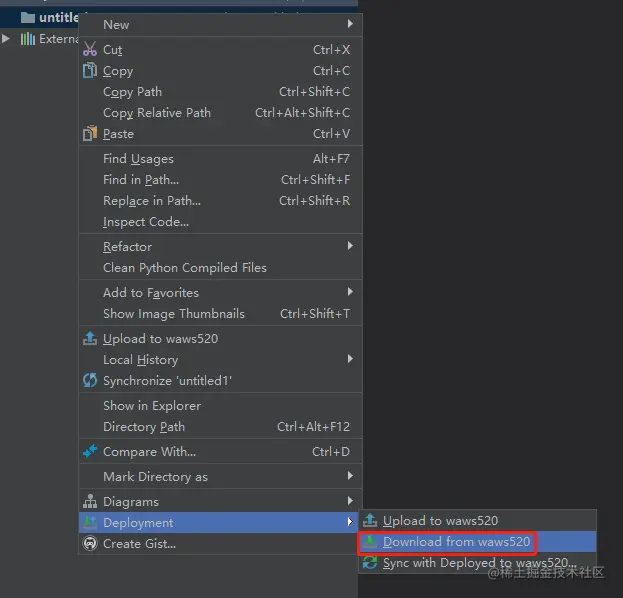Expand the External Libraries tree node

[x=6, y=39]
